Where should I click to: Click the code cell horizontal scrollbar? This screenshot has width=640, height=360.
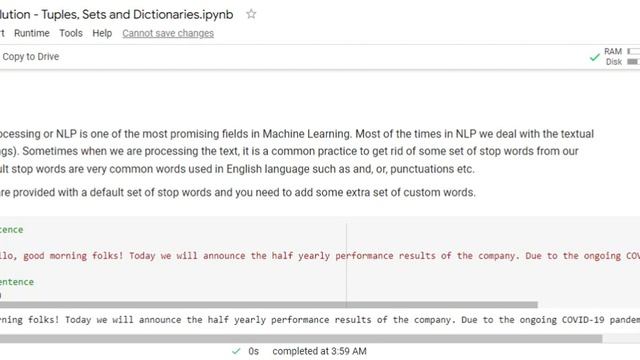point(269,304)
